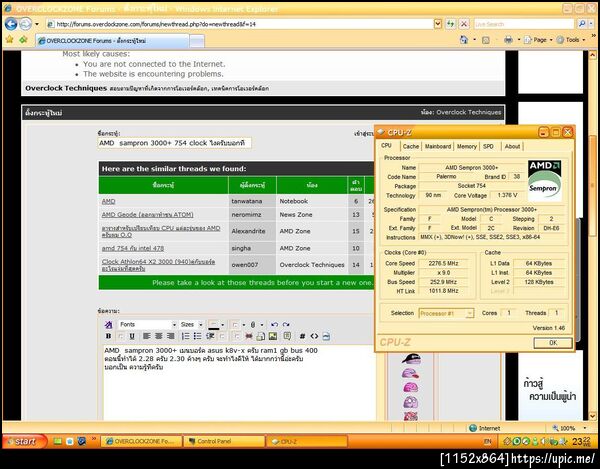This screenshot has width=600, height=469.
Task: Insert an unordered bullet list
Action: click(197, 336)
